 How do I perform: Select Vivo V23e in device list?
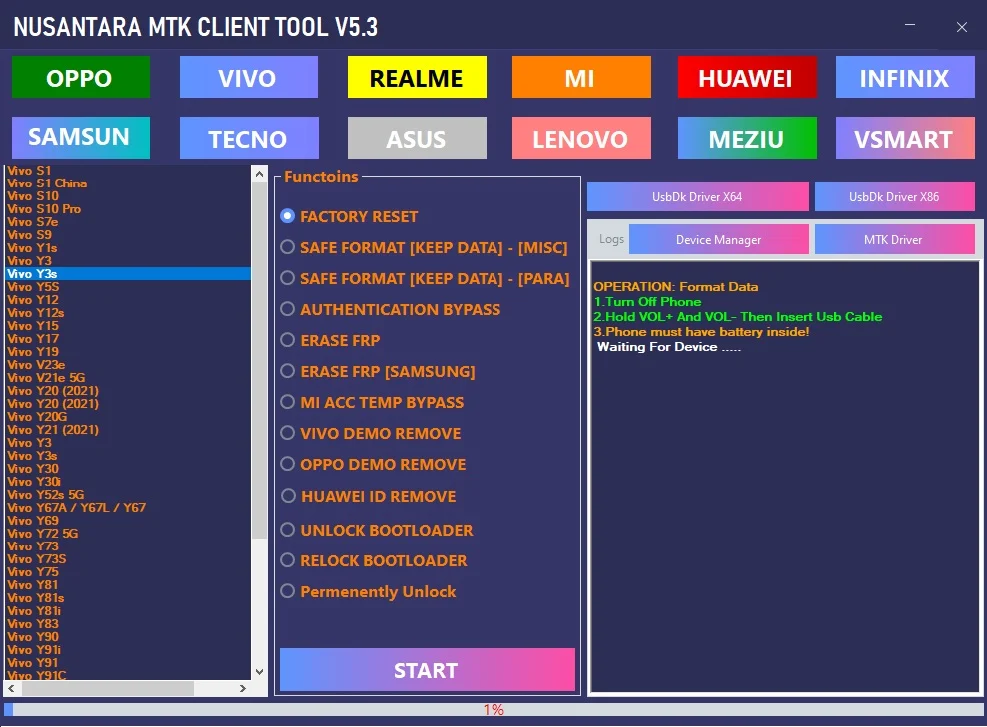128,364
